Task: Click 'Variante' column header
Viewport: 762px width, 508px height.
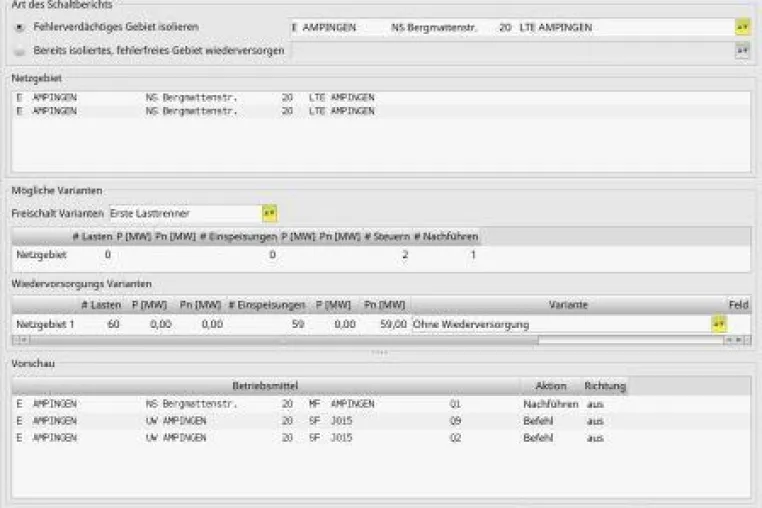Action: click(568, 305)
